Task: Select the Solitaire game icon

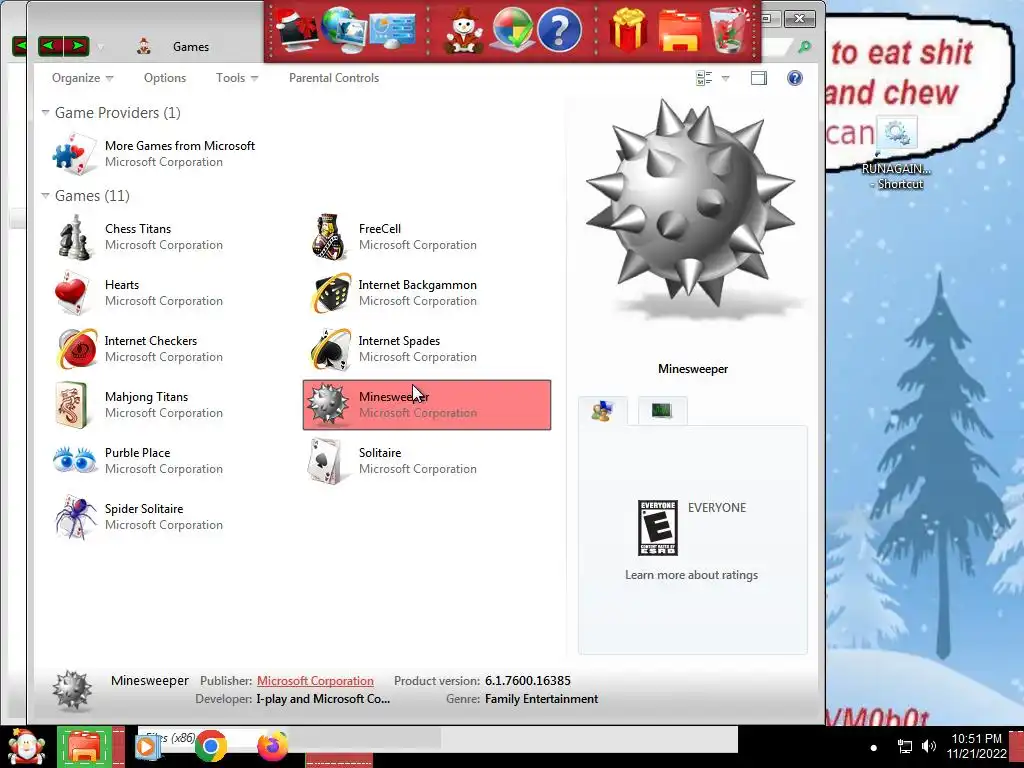Action: point(325,461)
